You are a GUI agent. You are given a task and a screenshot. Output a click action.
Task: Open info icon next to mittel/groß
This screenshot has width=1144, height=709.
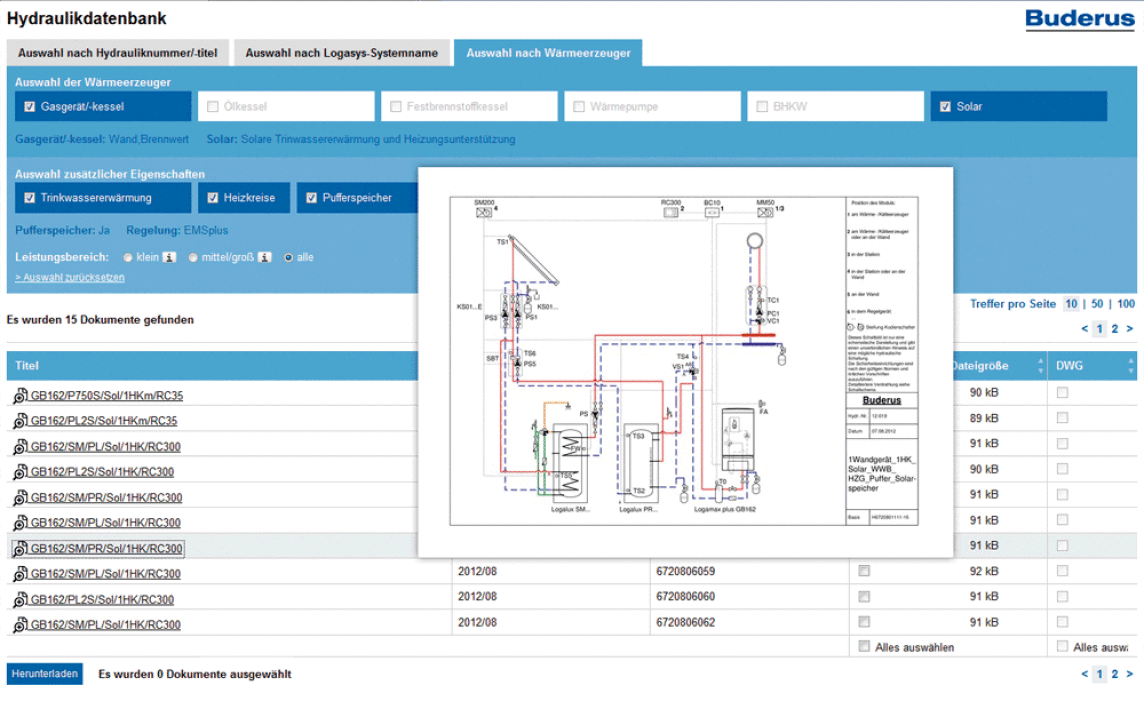point(265,257)
